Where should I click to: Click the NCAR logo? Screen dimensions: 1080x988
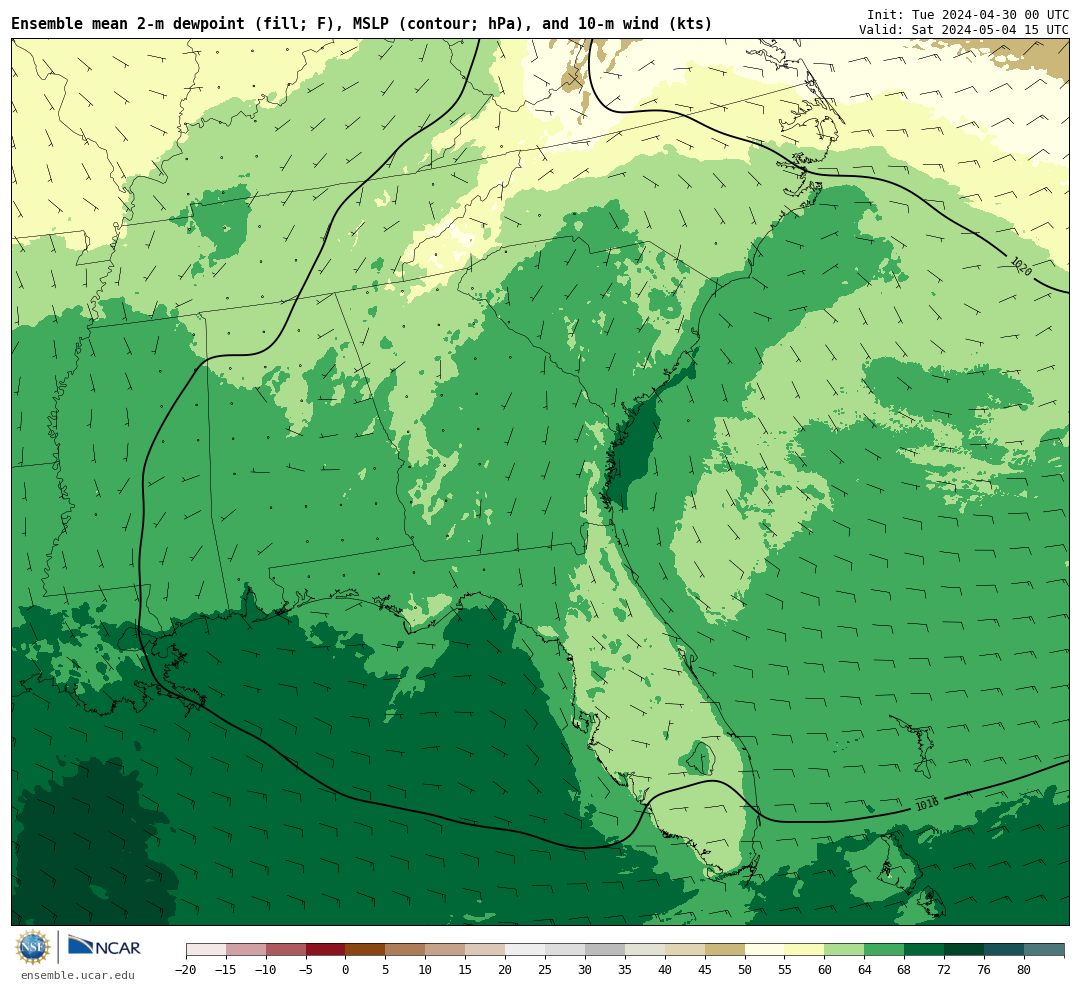point(104,947)
